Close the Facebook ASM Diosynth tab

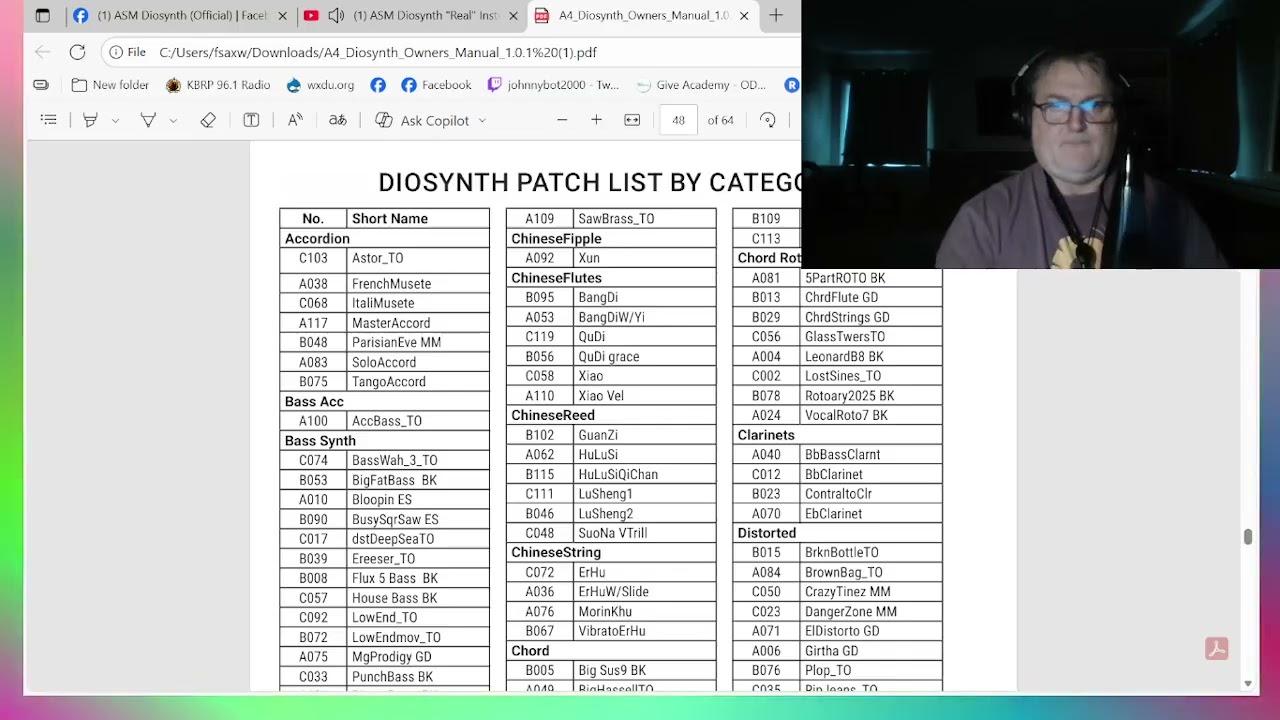282,16
